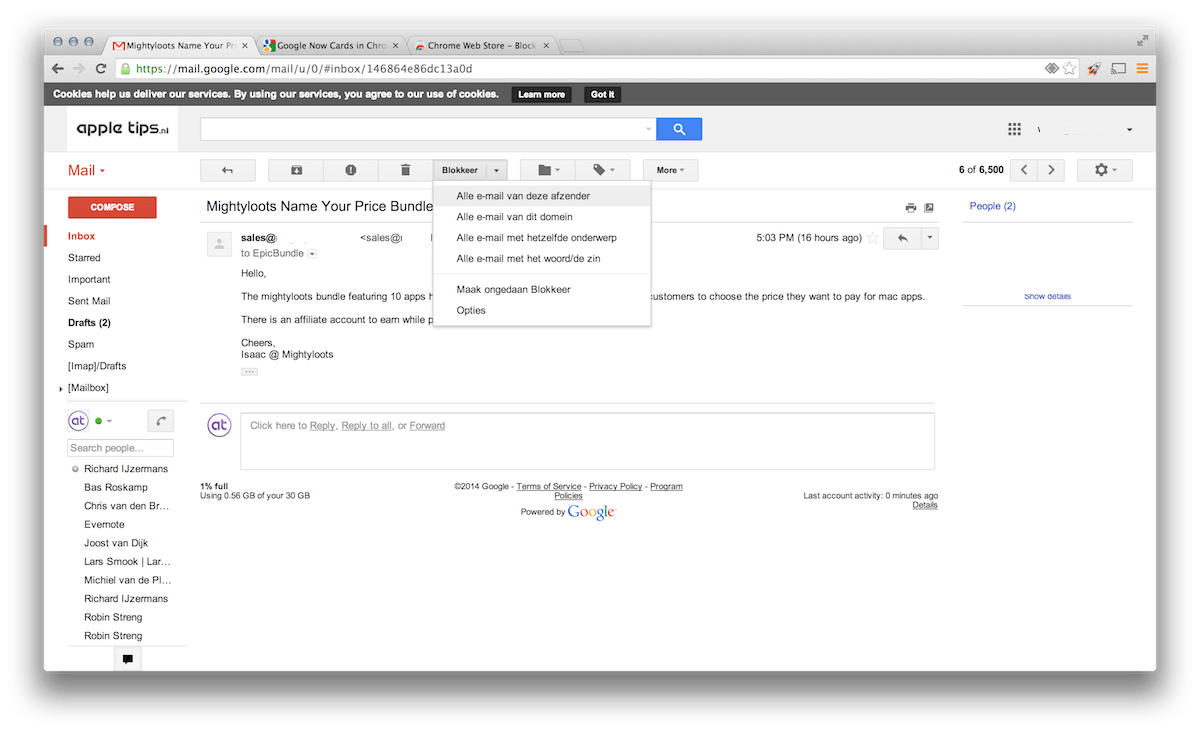
Task: Open chat speech bubble icon
Action: point(128,659)
